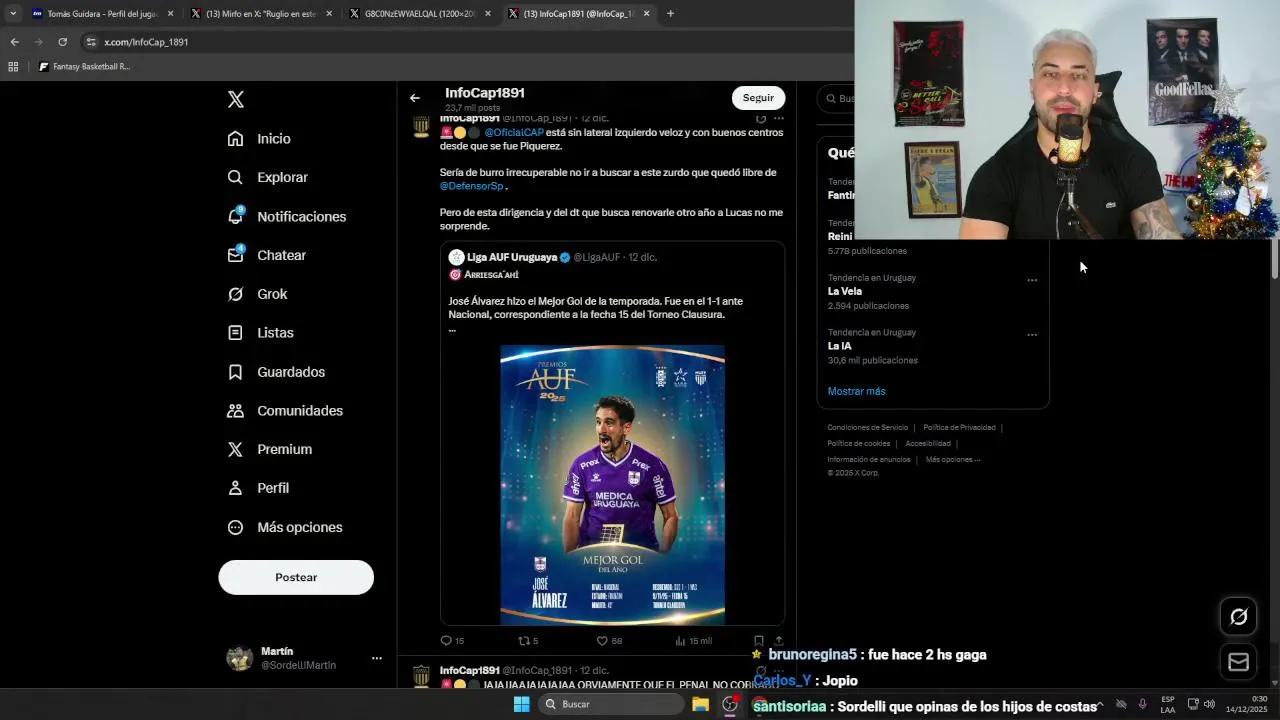Open the browser apps grid icon
The height and width of the screenshot is (720, 1280).
tap(13, 67)
